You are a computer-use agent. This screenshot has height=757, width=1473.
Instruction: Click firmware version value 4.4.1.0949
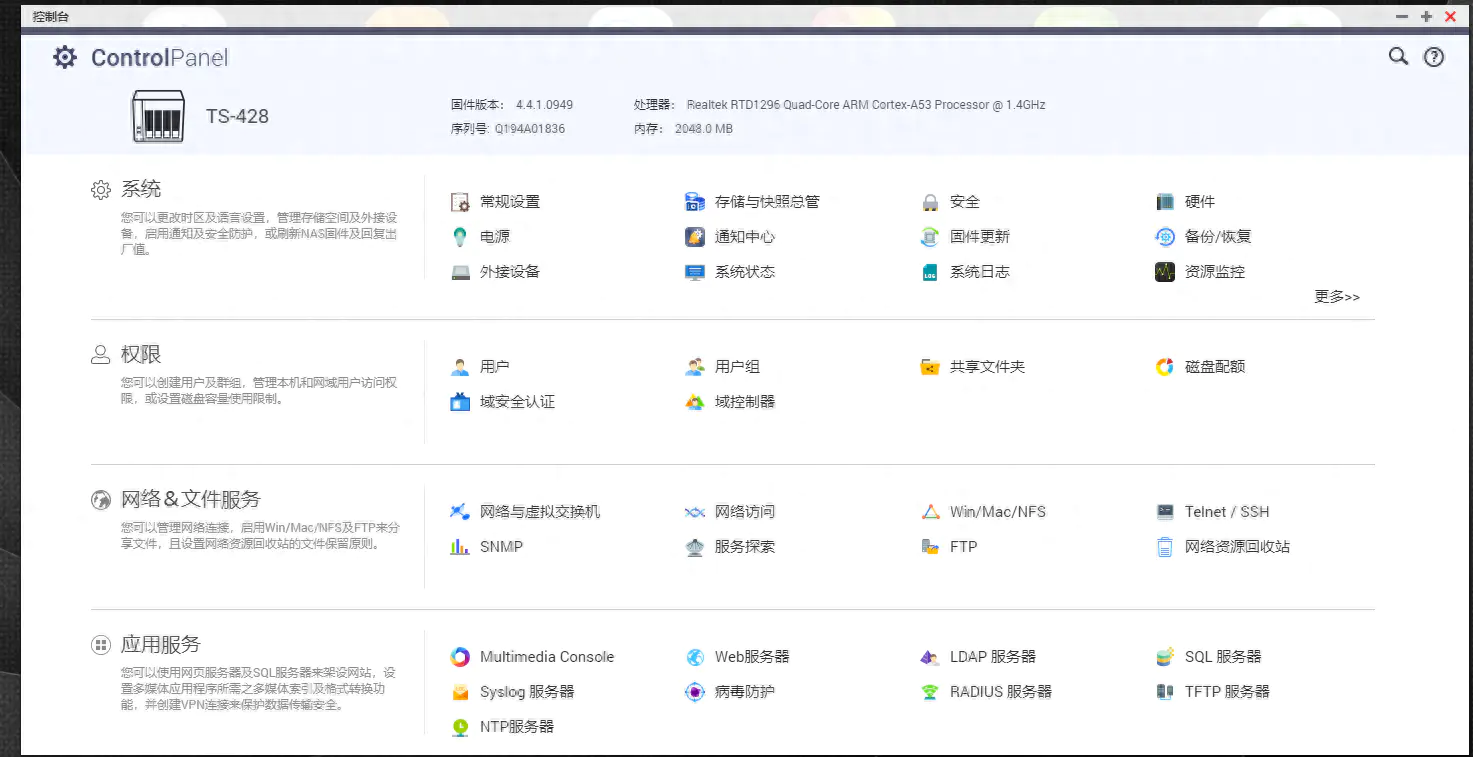pos(544,105)
